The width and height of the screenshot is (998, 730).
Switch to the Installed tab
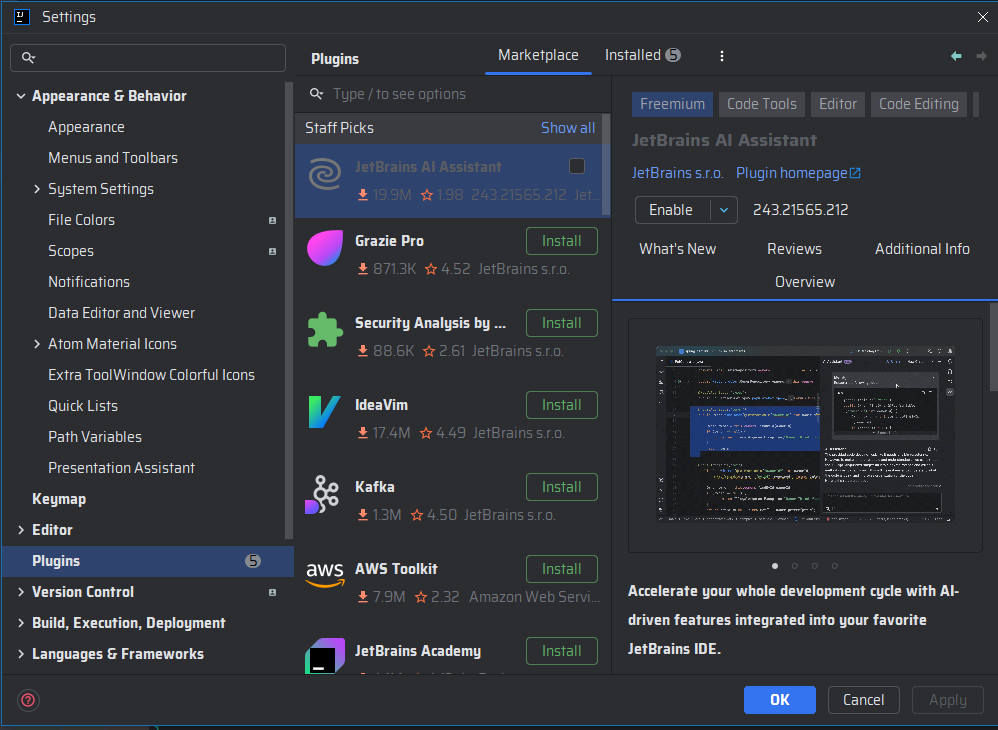click(643, 55)
